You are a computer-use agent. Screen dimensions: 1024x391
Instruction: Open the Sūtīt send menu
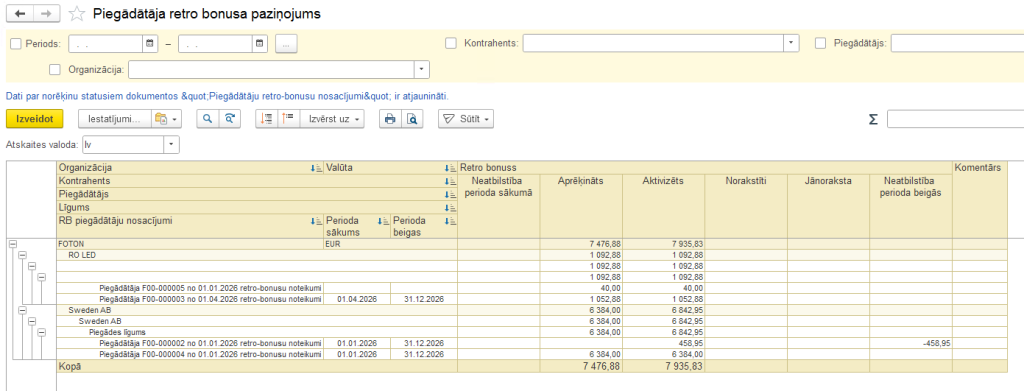465,119
